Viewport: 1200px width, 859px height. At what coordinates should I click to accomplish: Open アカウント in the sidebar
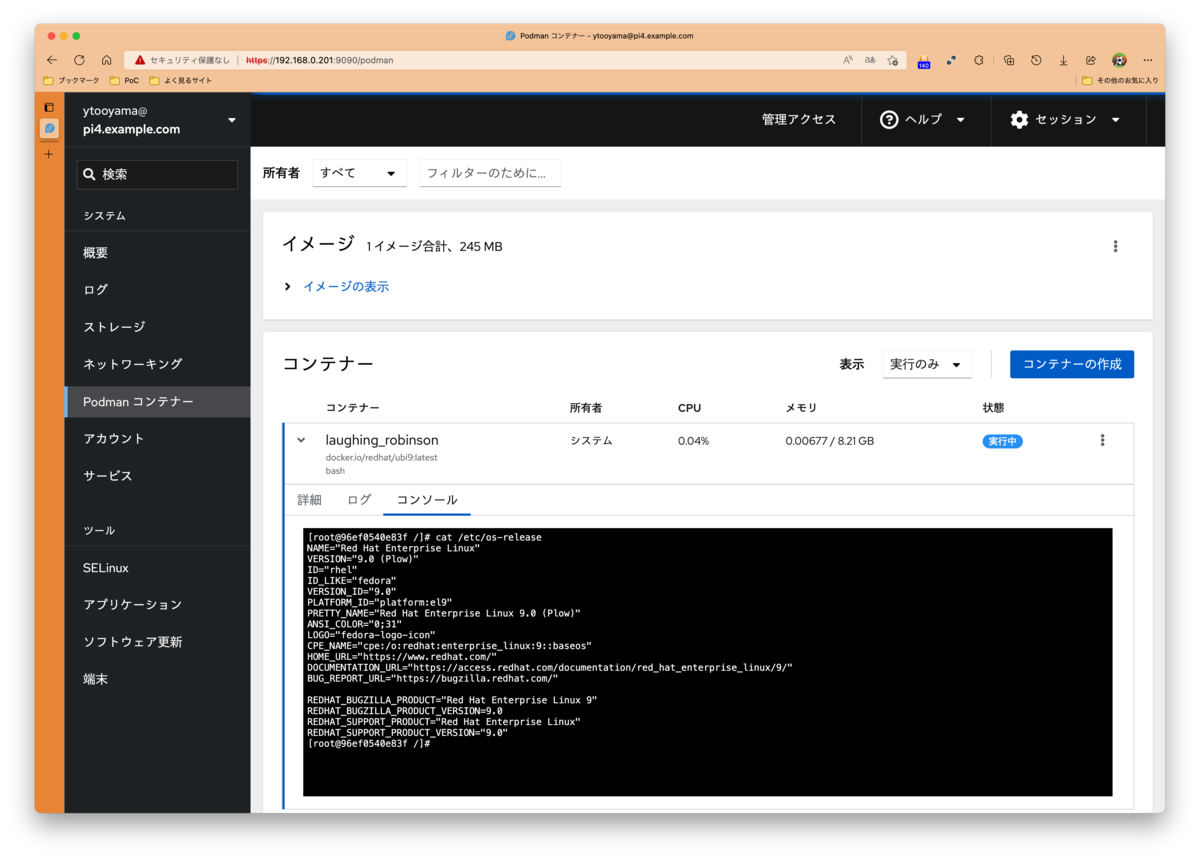[158, 438]
